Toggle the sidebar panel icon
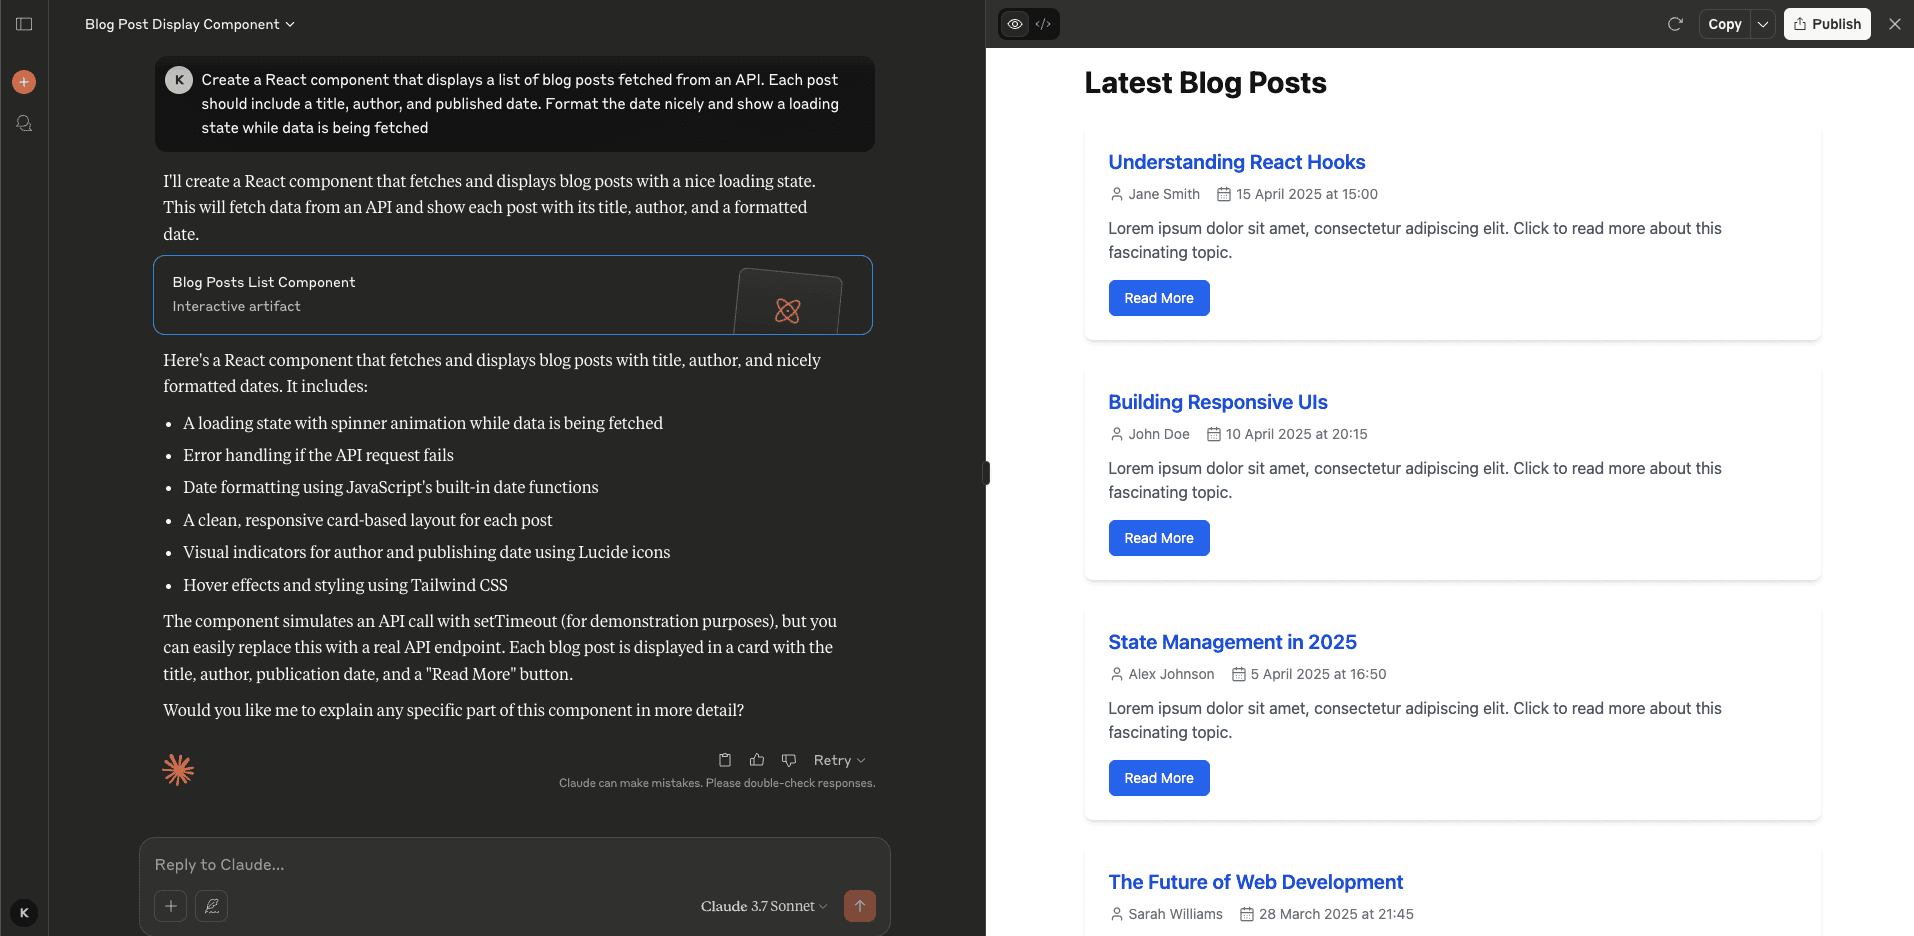The image size is (1914, 936). (24, 24)
